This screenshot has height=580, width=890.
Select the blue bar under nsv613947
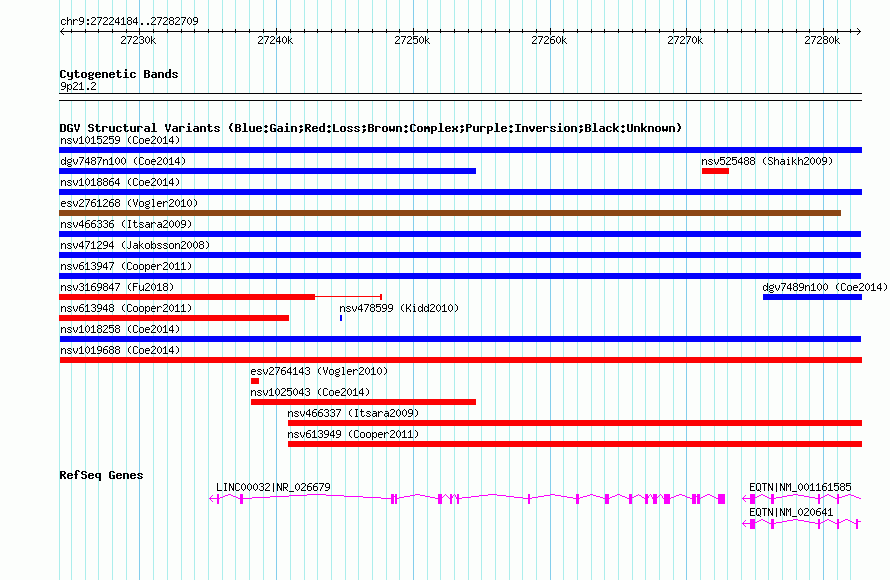point(460,276)
